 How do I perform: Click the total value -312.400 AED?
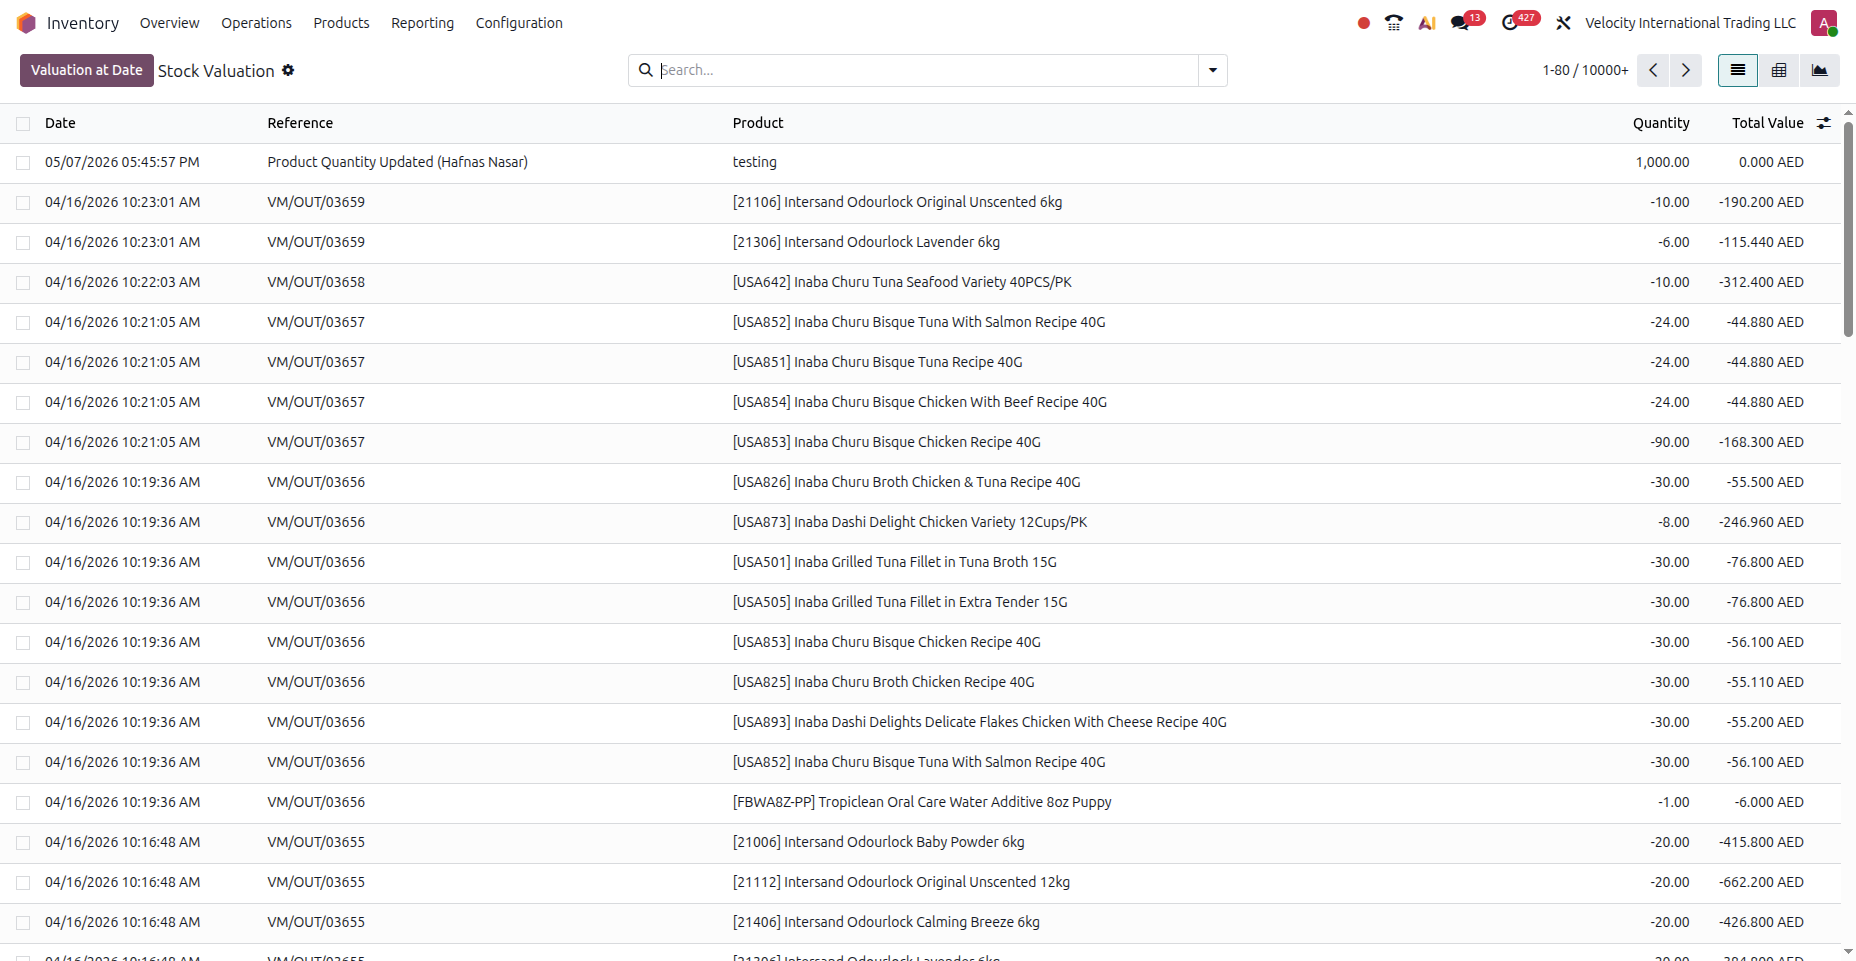1761,282
